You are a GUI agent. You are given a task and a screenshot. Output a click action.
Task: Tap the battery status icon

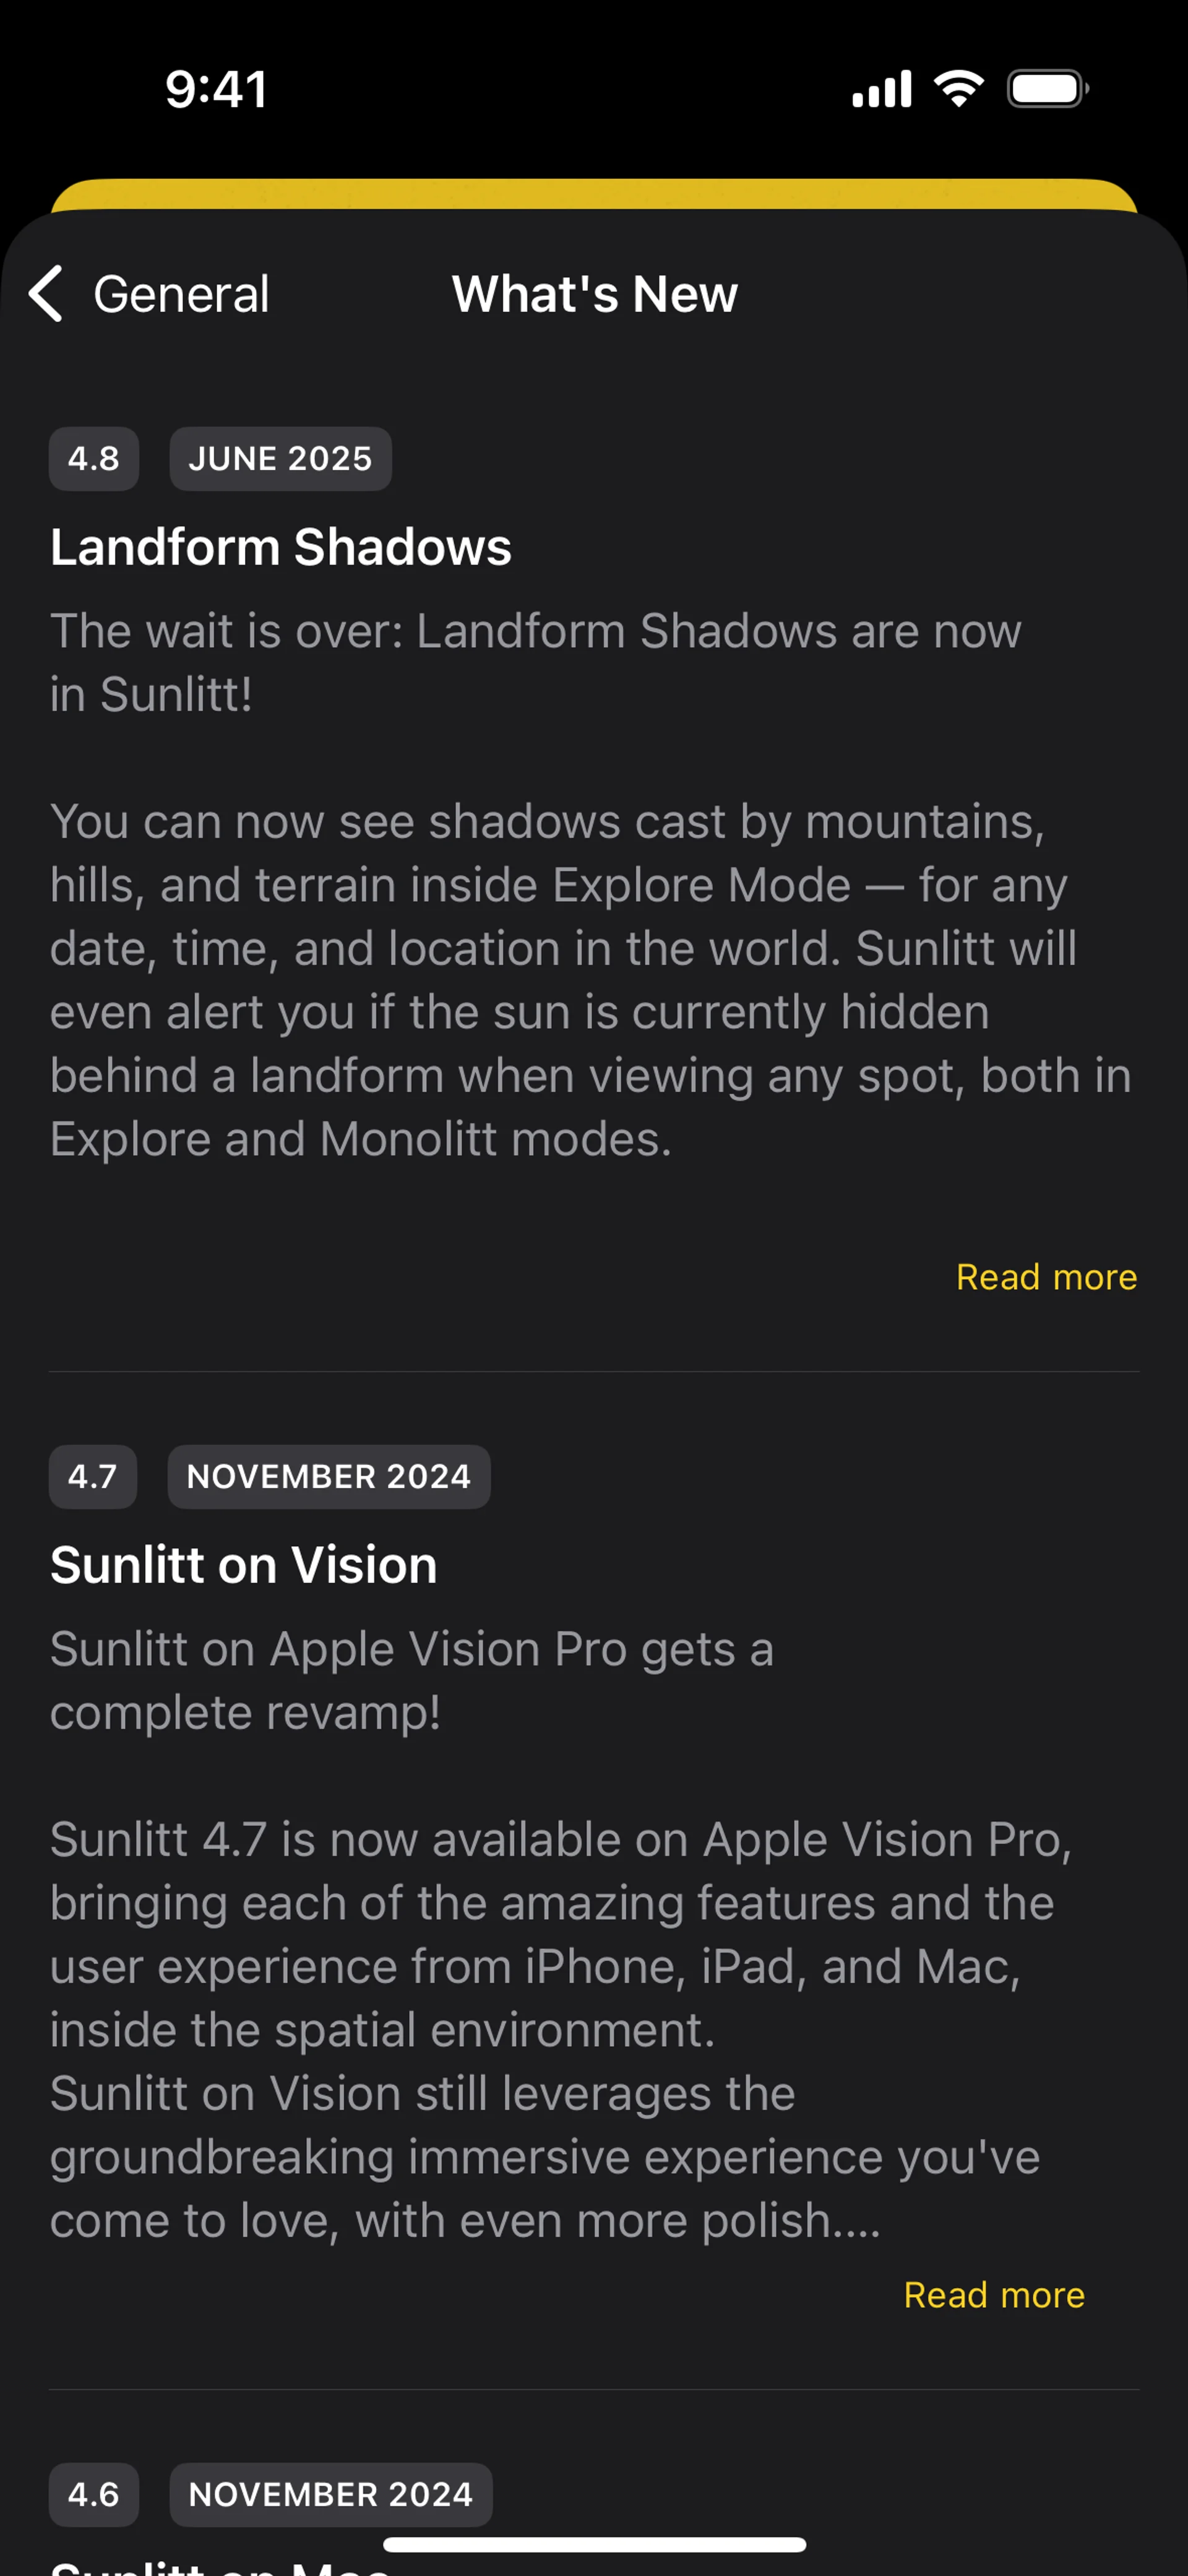point(1046,89)
